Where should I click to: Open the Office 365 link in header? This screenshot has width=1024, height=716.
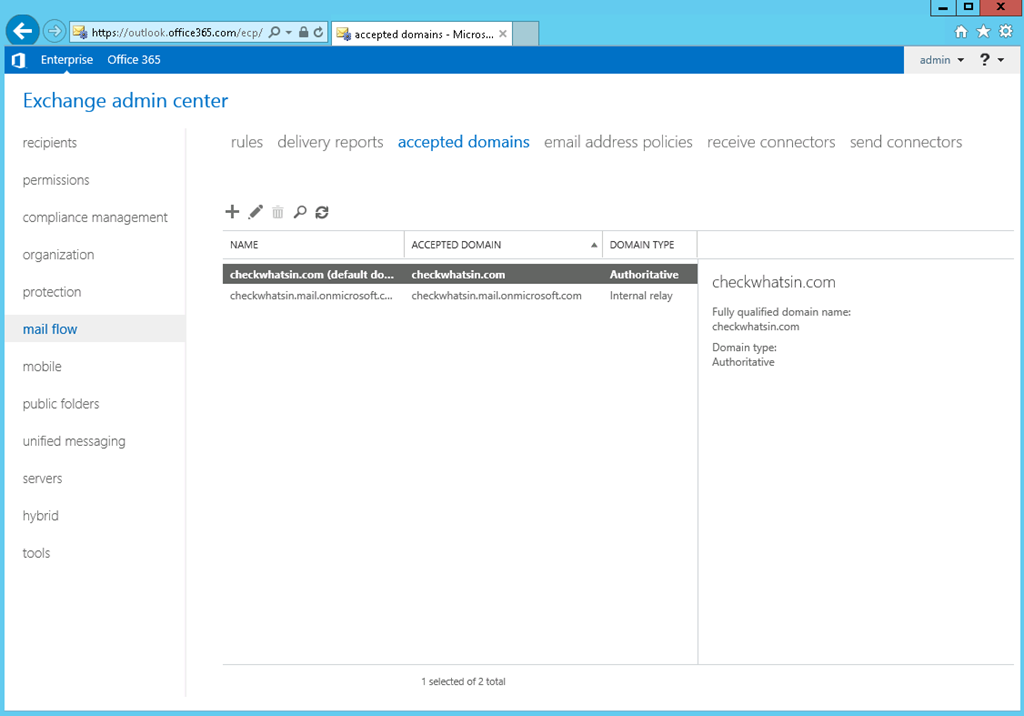[134, 60]
